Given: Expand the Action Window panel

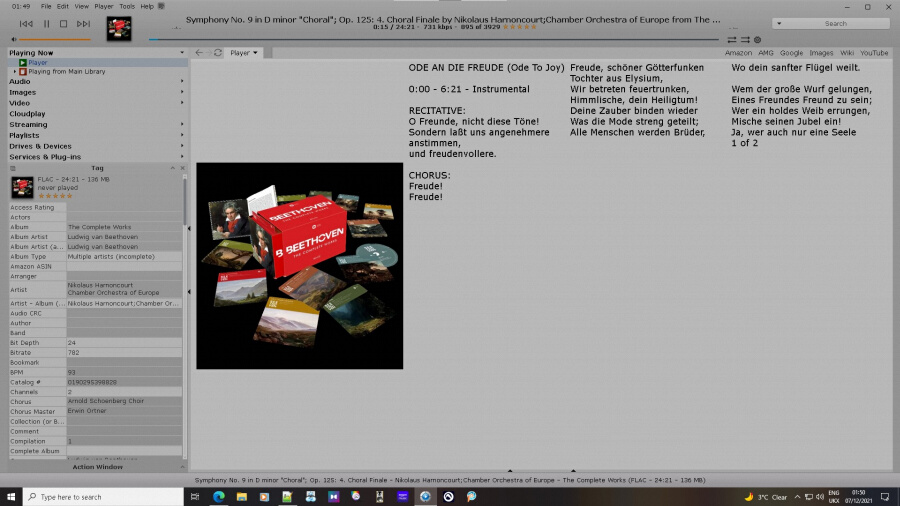Looking at the screenshot, I should click(x=182, y=467).
